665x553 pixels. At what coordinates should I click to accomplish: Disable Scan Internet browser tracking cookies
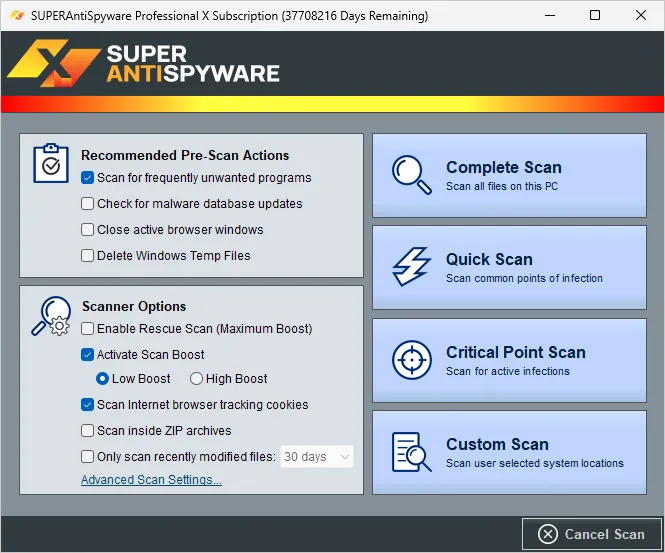87,405
